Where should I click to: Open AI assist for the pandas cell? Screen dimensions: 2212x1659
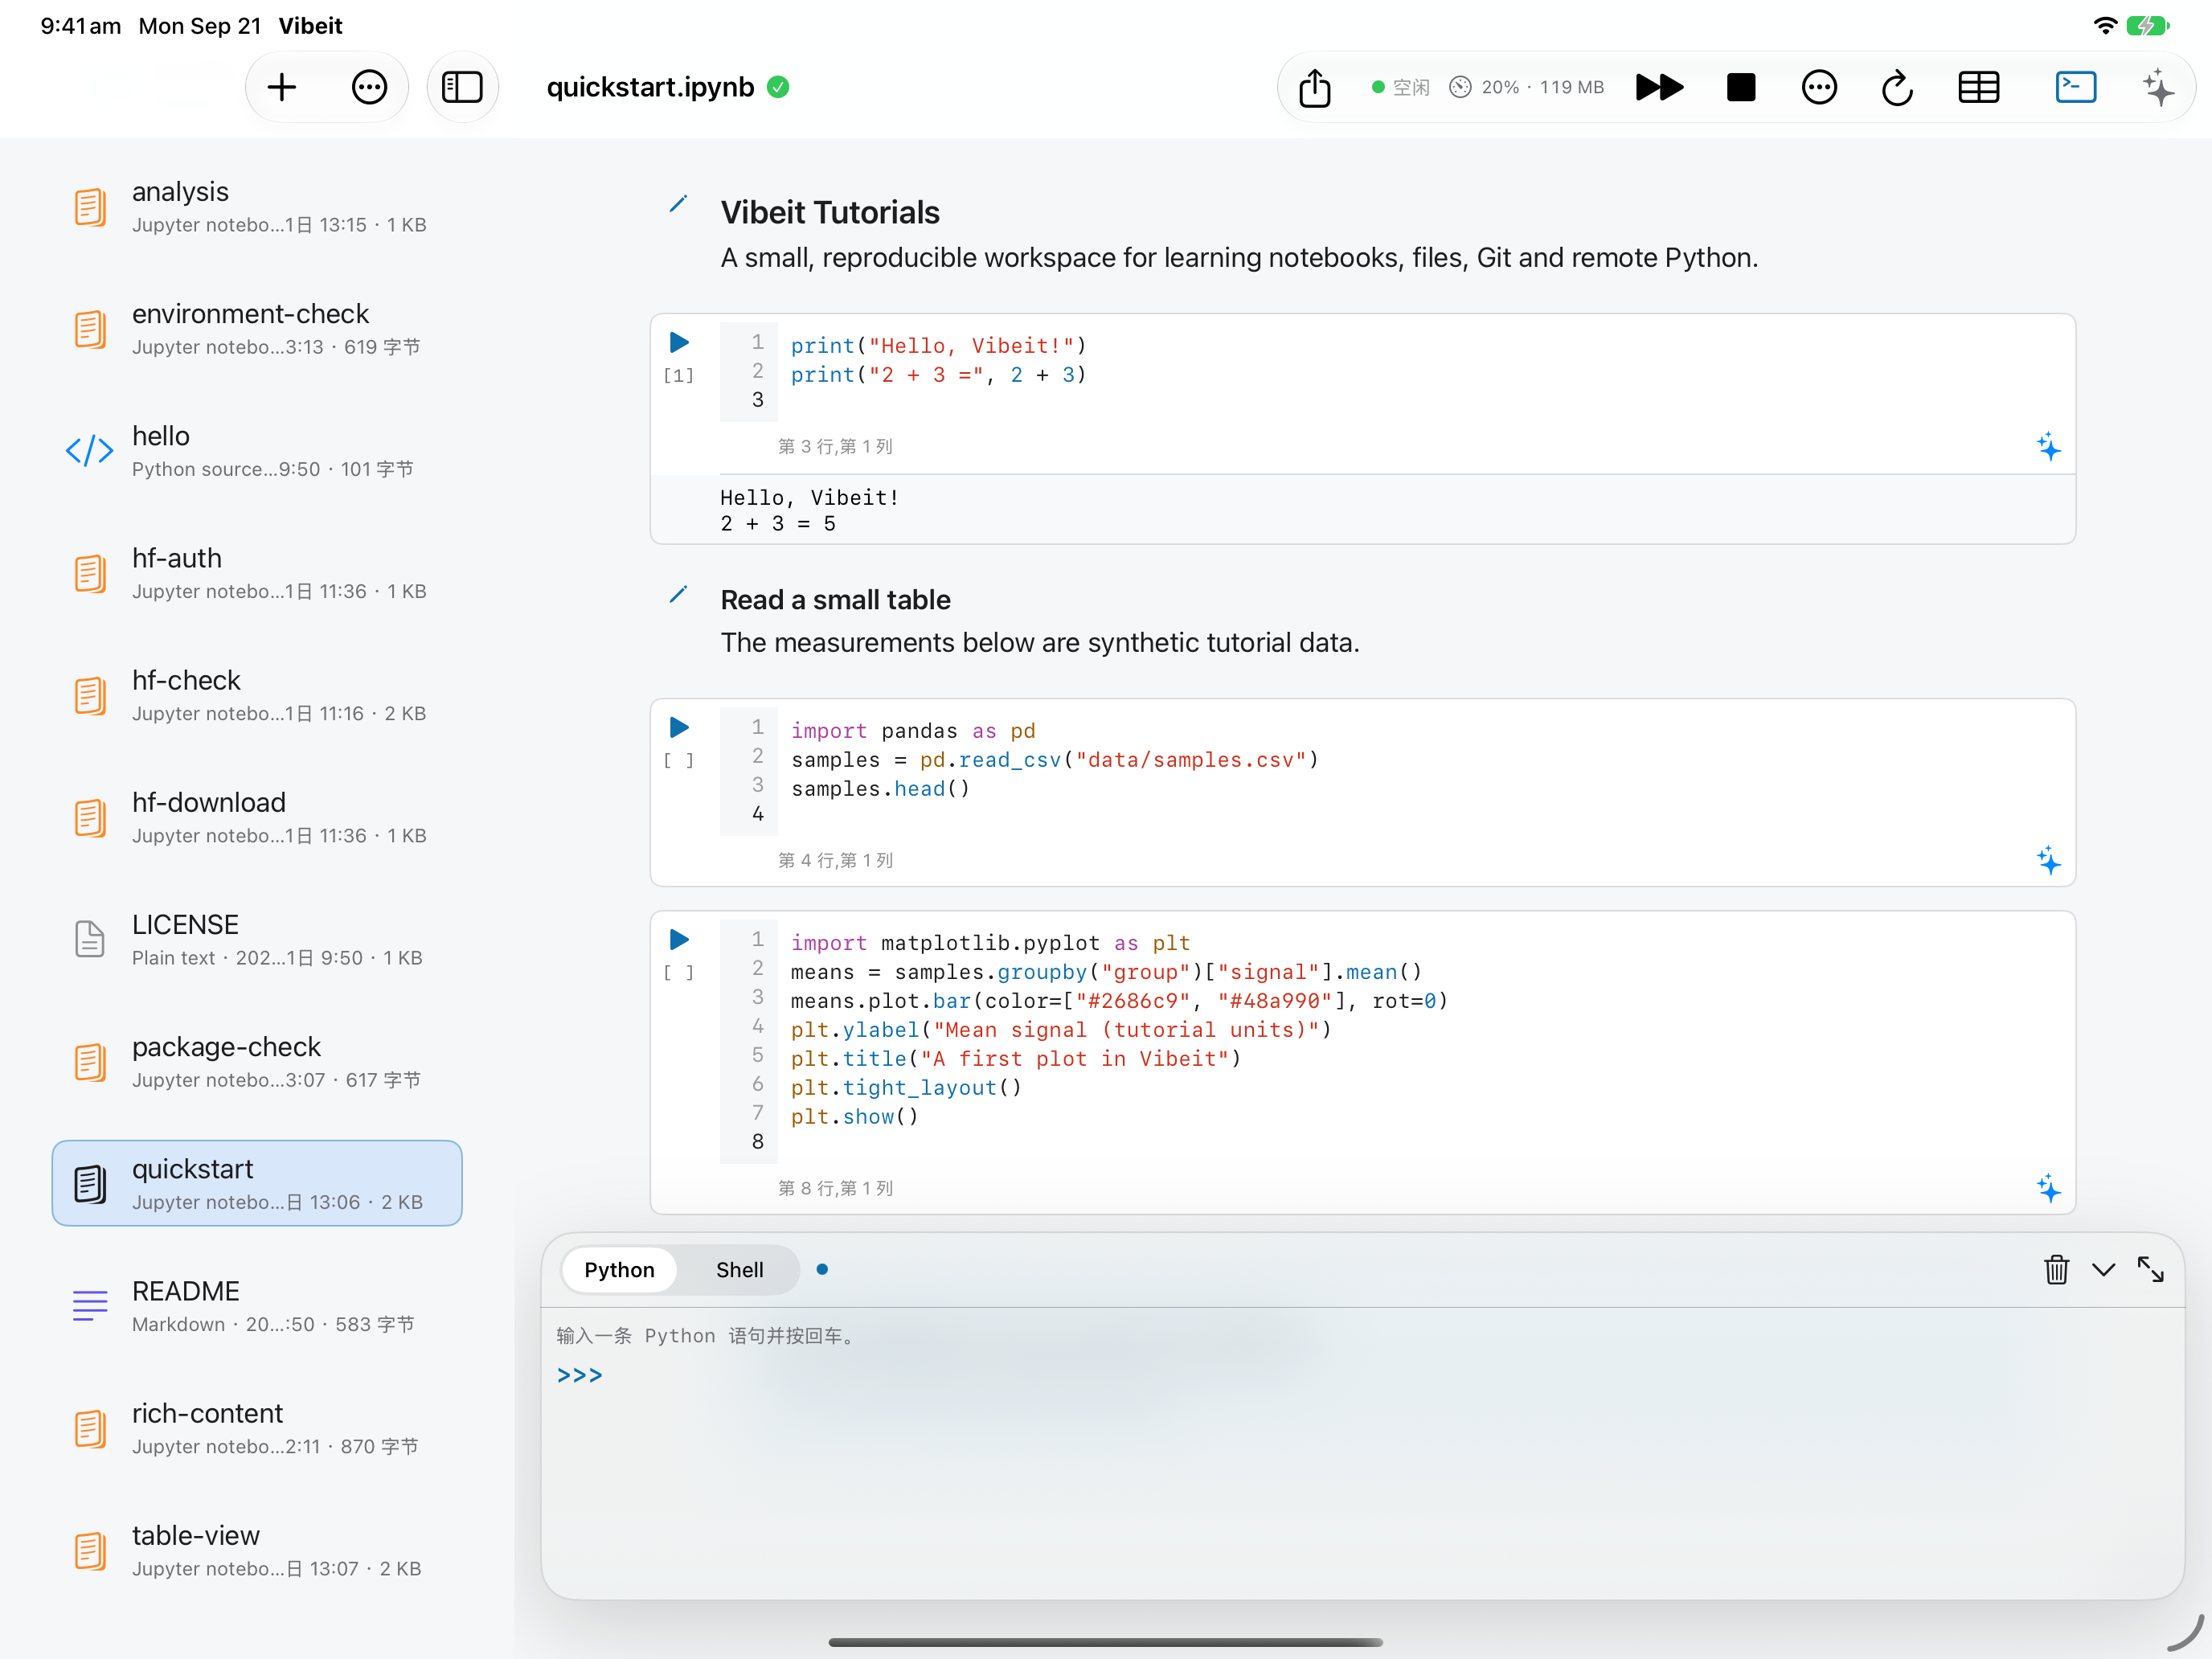(2048, 861)
